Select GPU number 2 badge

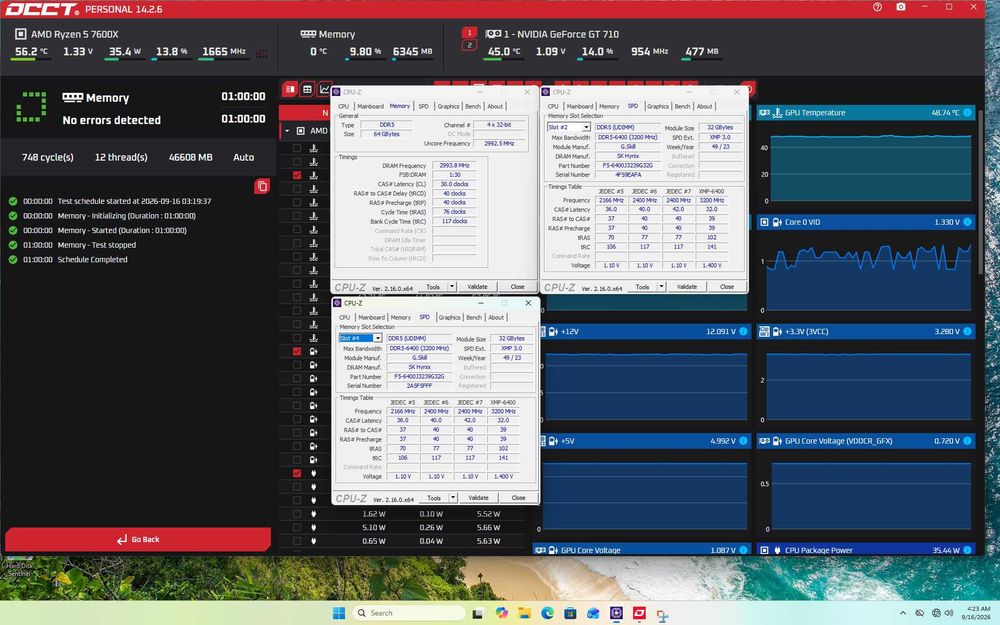click(x=469, y=45)
